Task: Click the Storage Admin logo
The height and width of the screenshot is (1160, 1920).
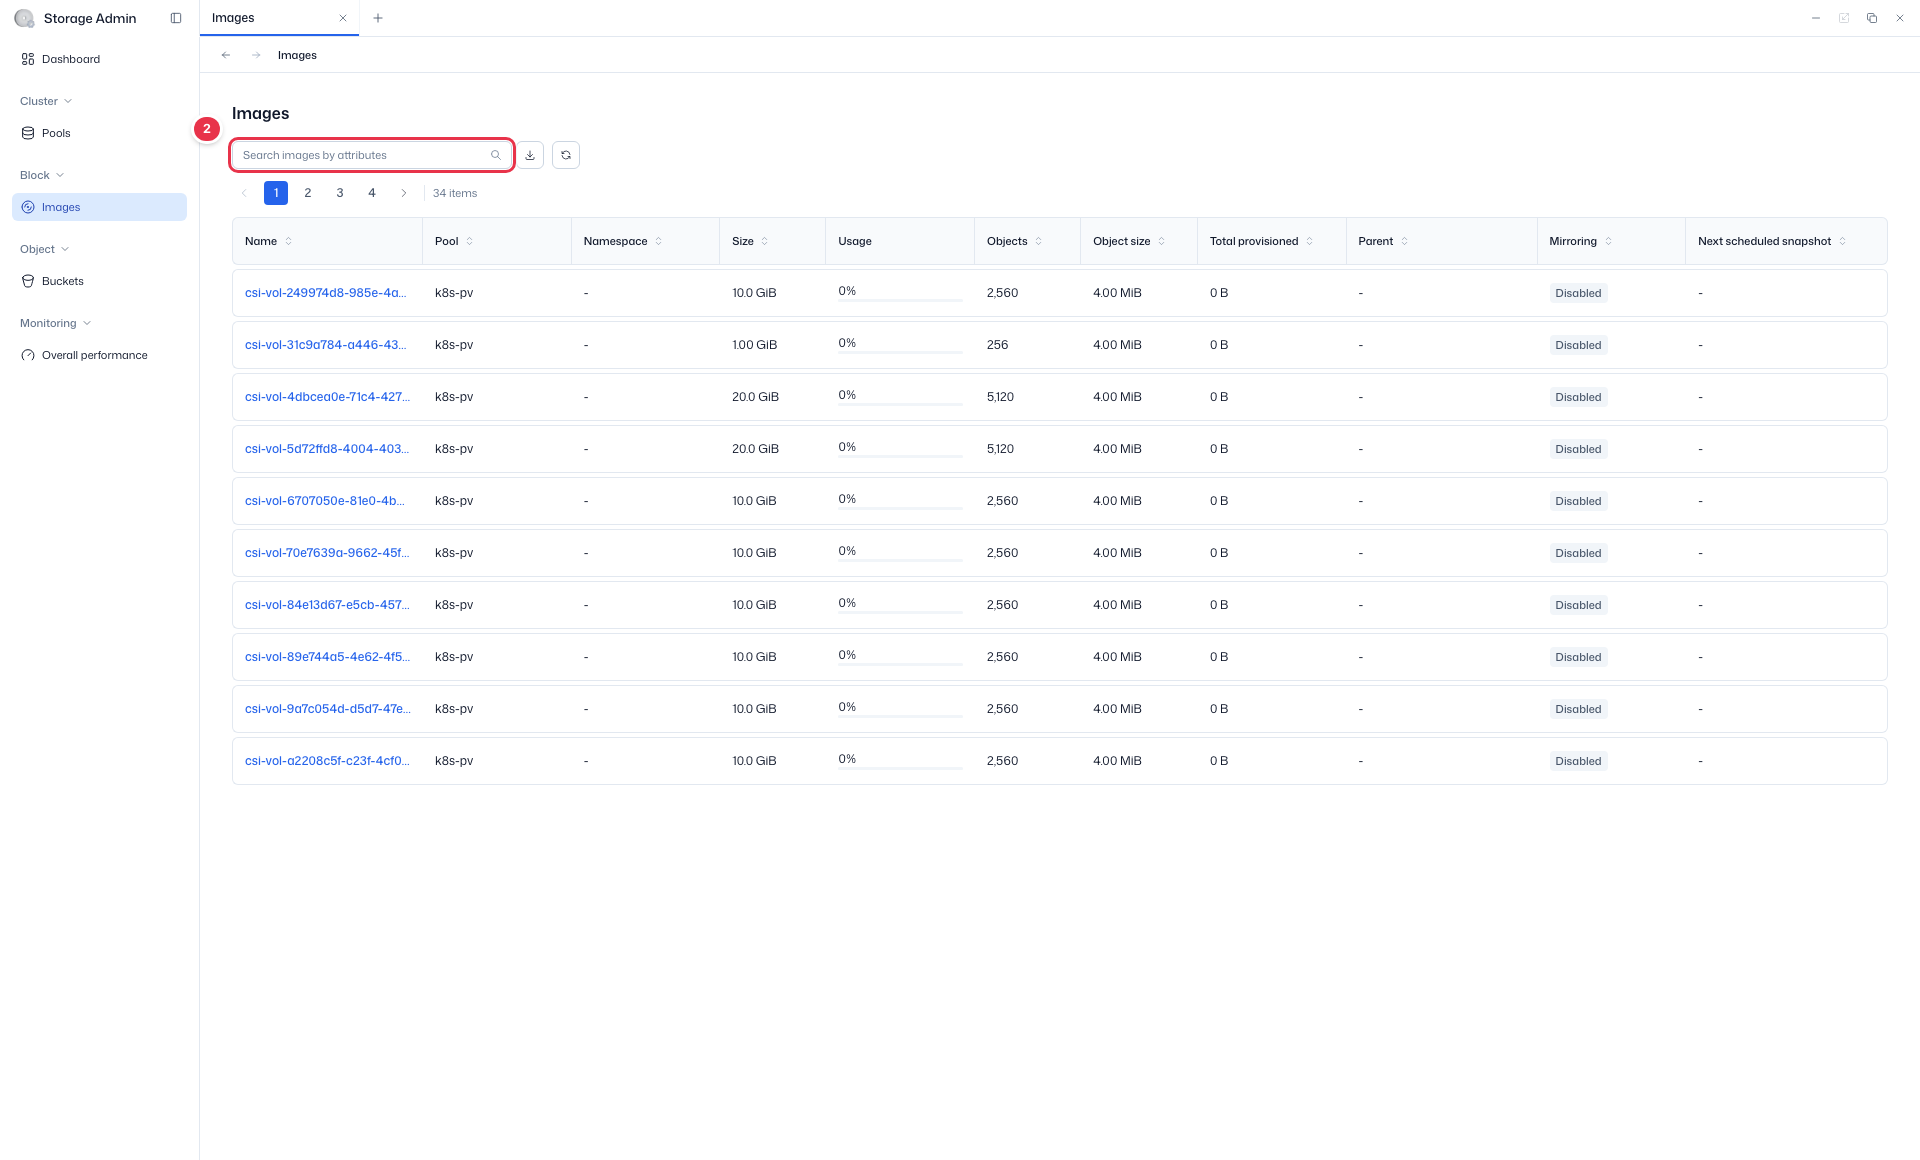Action: (24, 18)
